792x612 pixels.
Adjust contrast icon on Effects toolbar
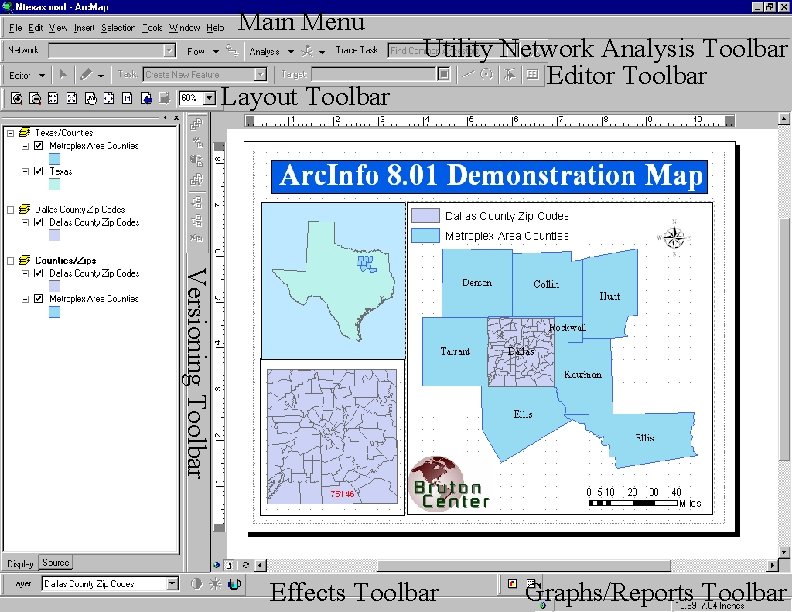pos(196,584)
